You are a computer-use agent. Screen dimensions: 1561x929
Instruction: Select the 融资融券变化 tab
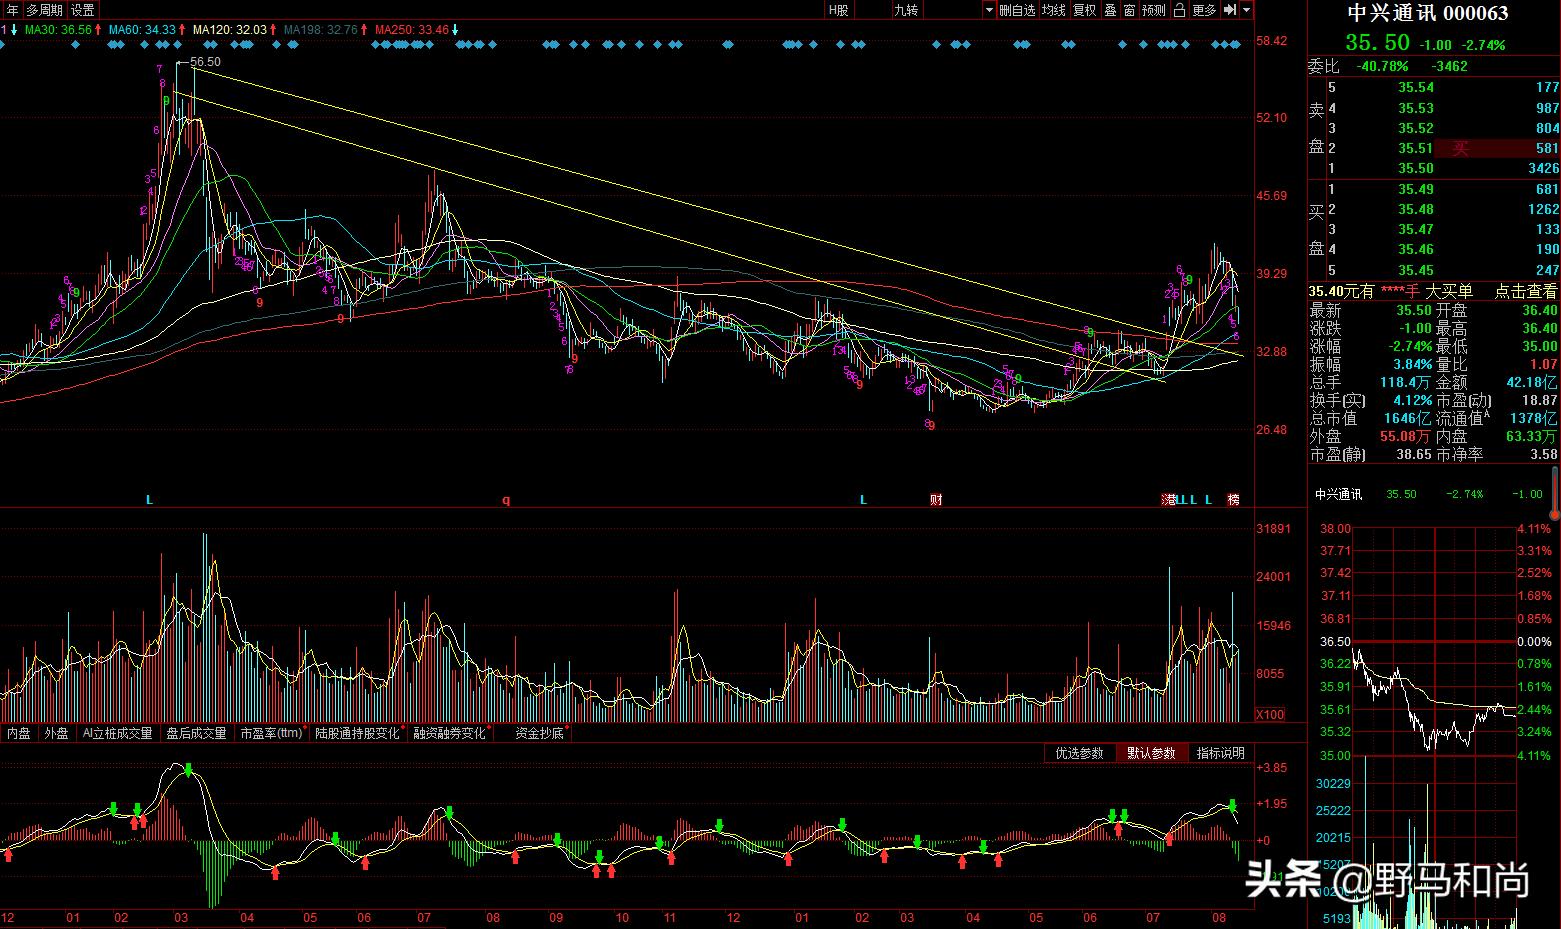(x=450, y=733)
